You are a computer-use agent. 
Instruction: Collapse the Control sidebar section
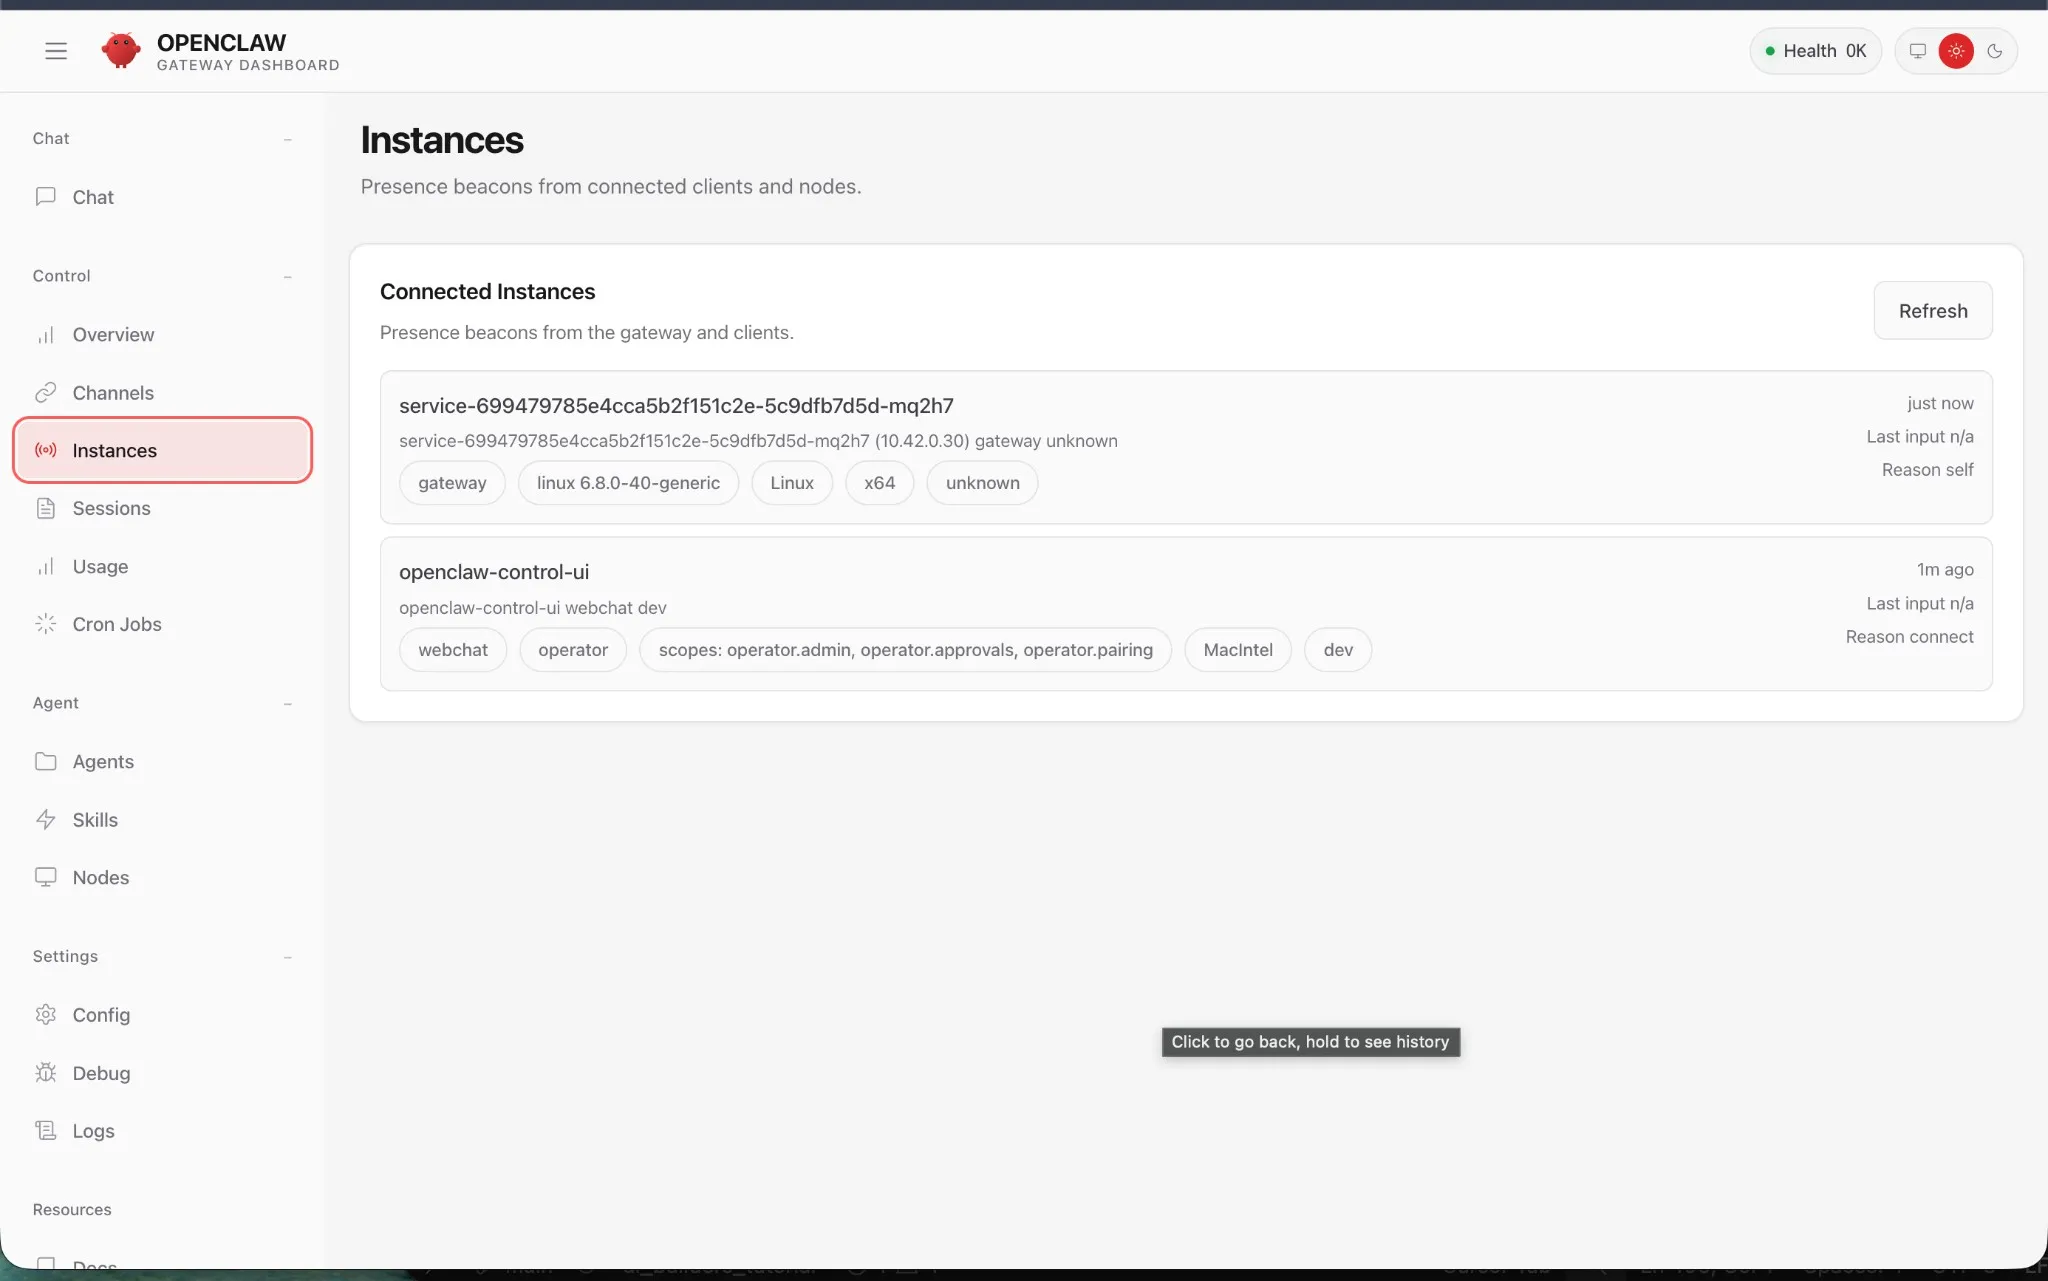pyautogui.click(x=288, y=276)
